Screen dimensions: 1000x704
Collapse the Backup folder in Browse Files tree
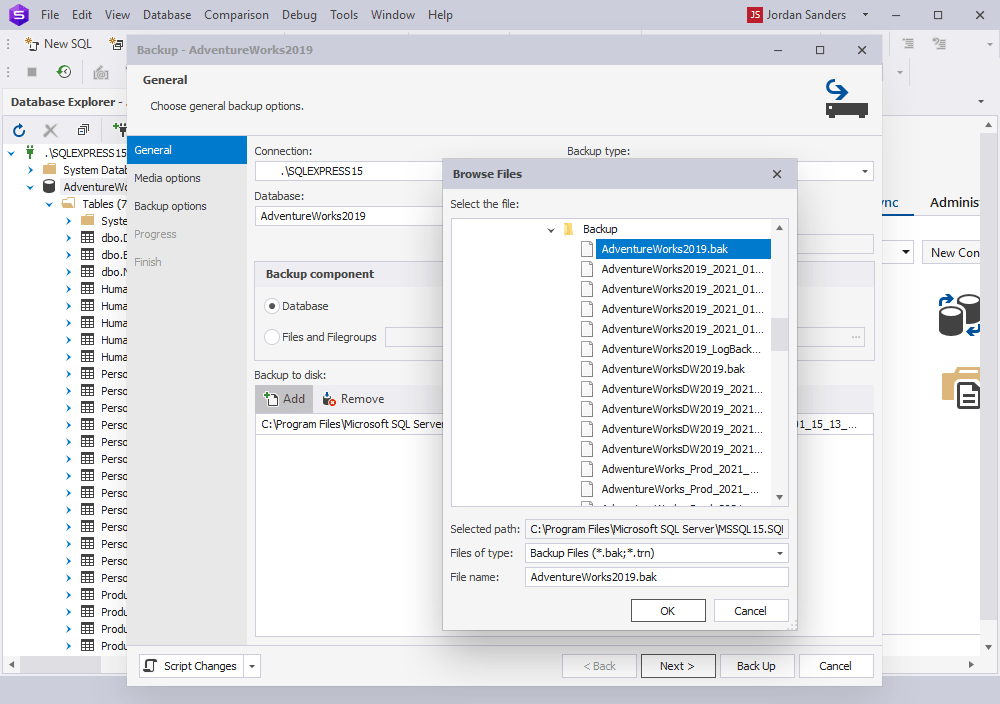(x=550, y=229)
